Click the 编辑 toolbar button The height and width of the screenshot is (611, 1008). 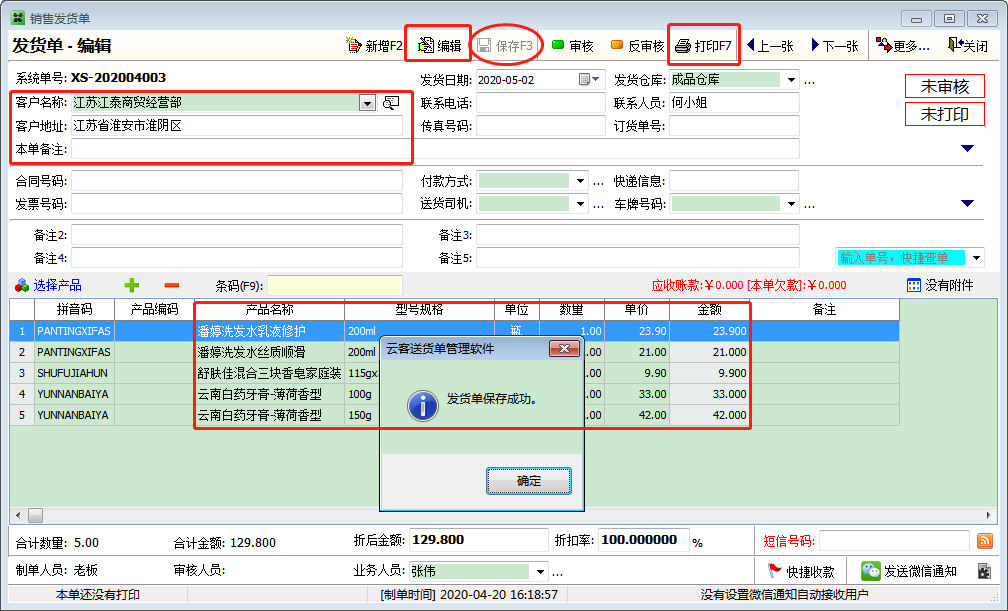click(x=439, y=46)
